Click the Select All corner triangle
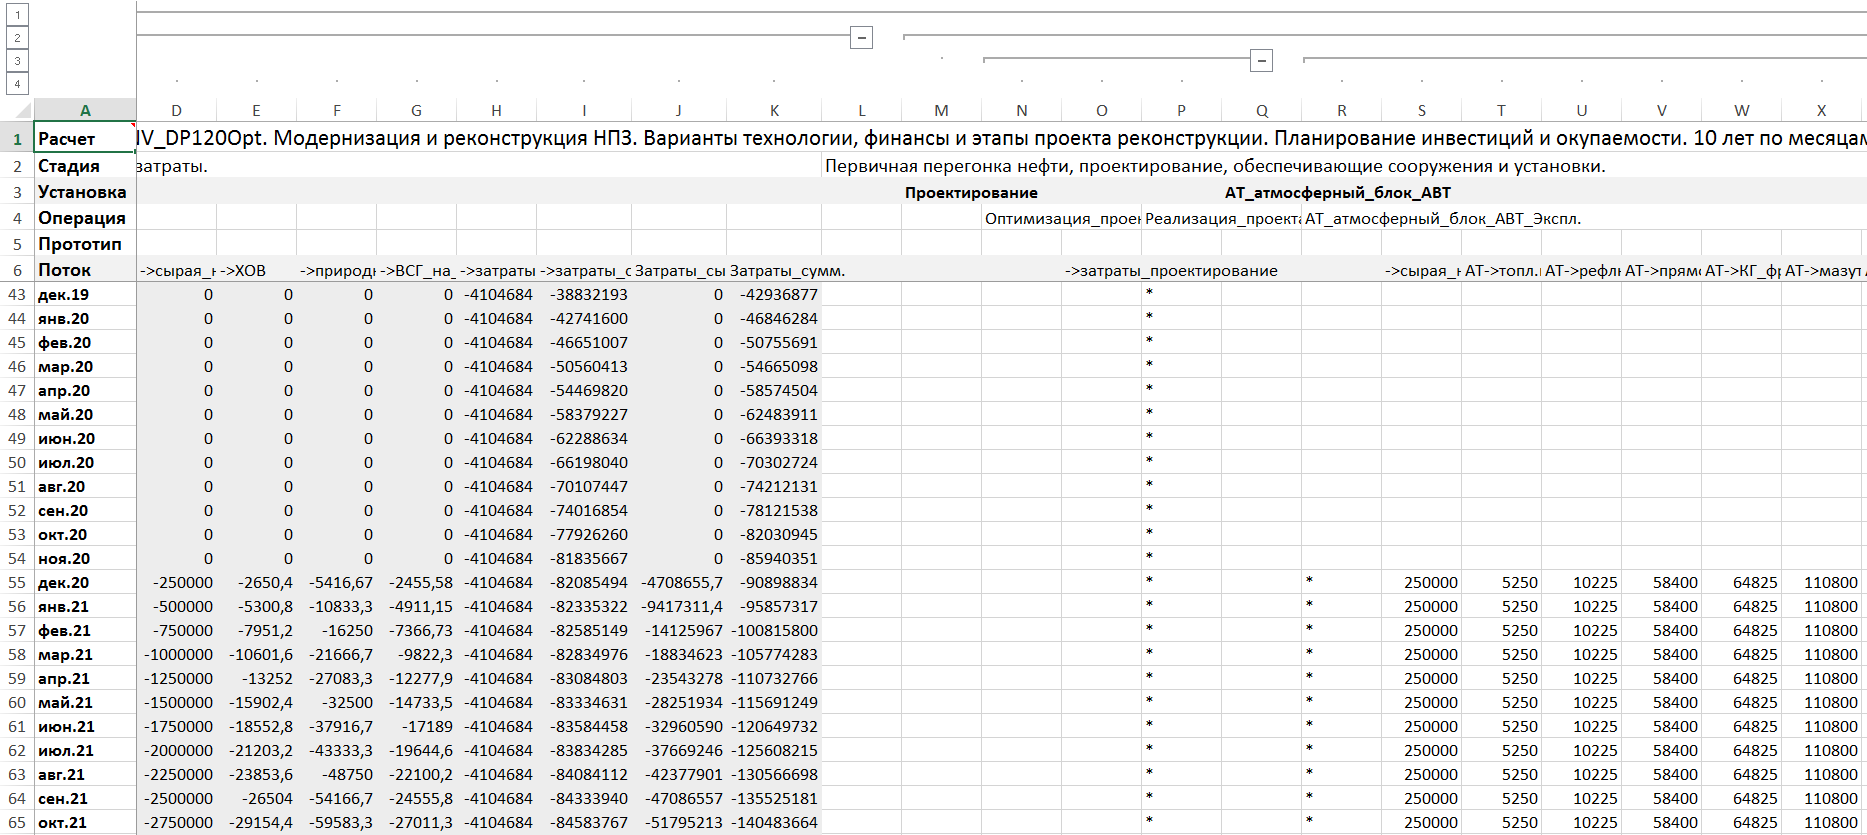The height and width of the screenshot is (835, 1867). [x=18, y=110]
